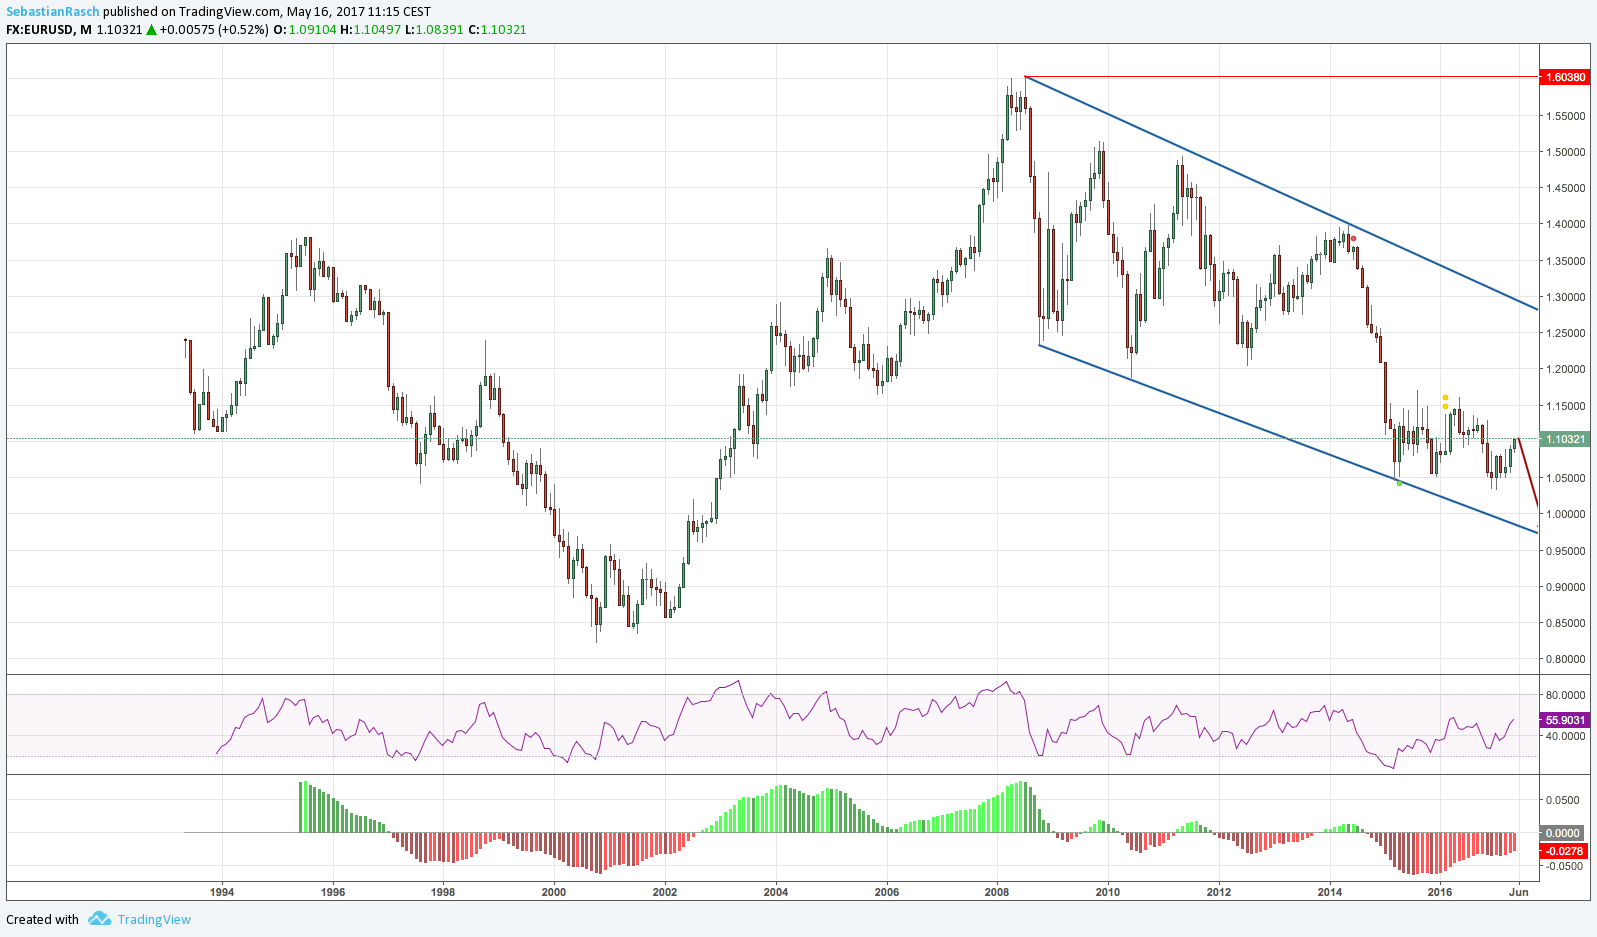Image resolution: width=1597 pixels, height=937 pixels.
Task: Click the red marker dot near 2014 high
Action: pos(1353,238)
